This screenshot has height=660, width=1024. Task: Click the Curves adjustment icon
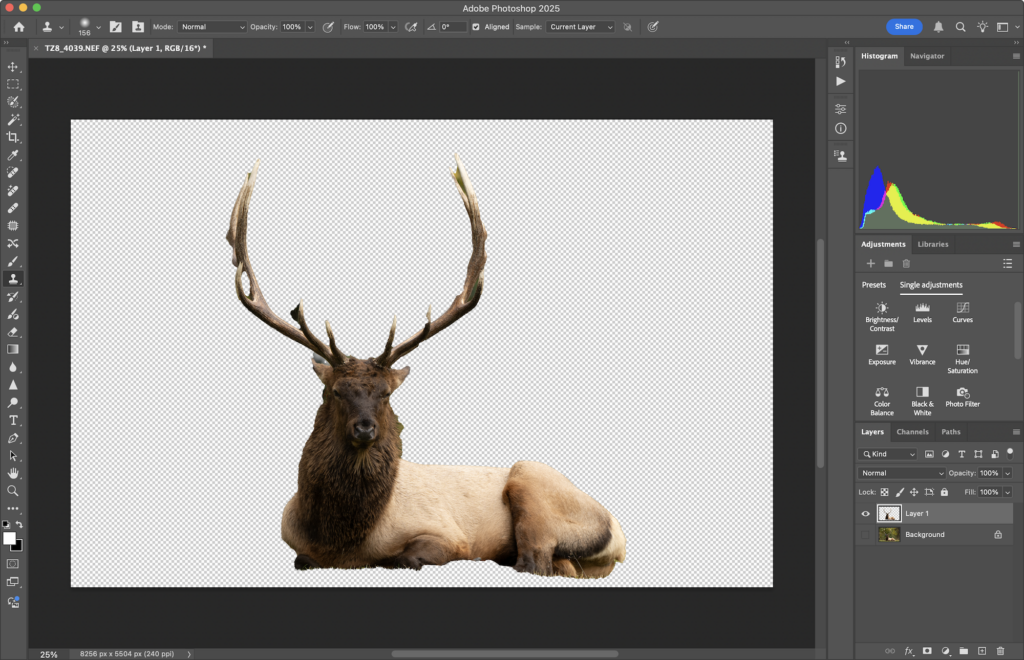click(x=962, y=309)
